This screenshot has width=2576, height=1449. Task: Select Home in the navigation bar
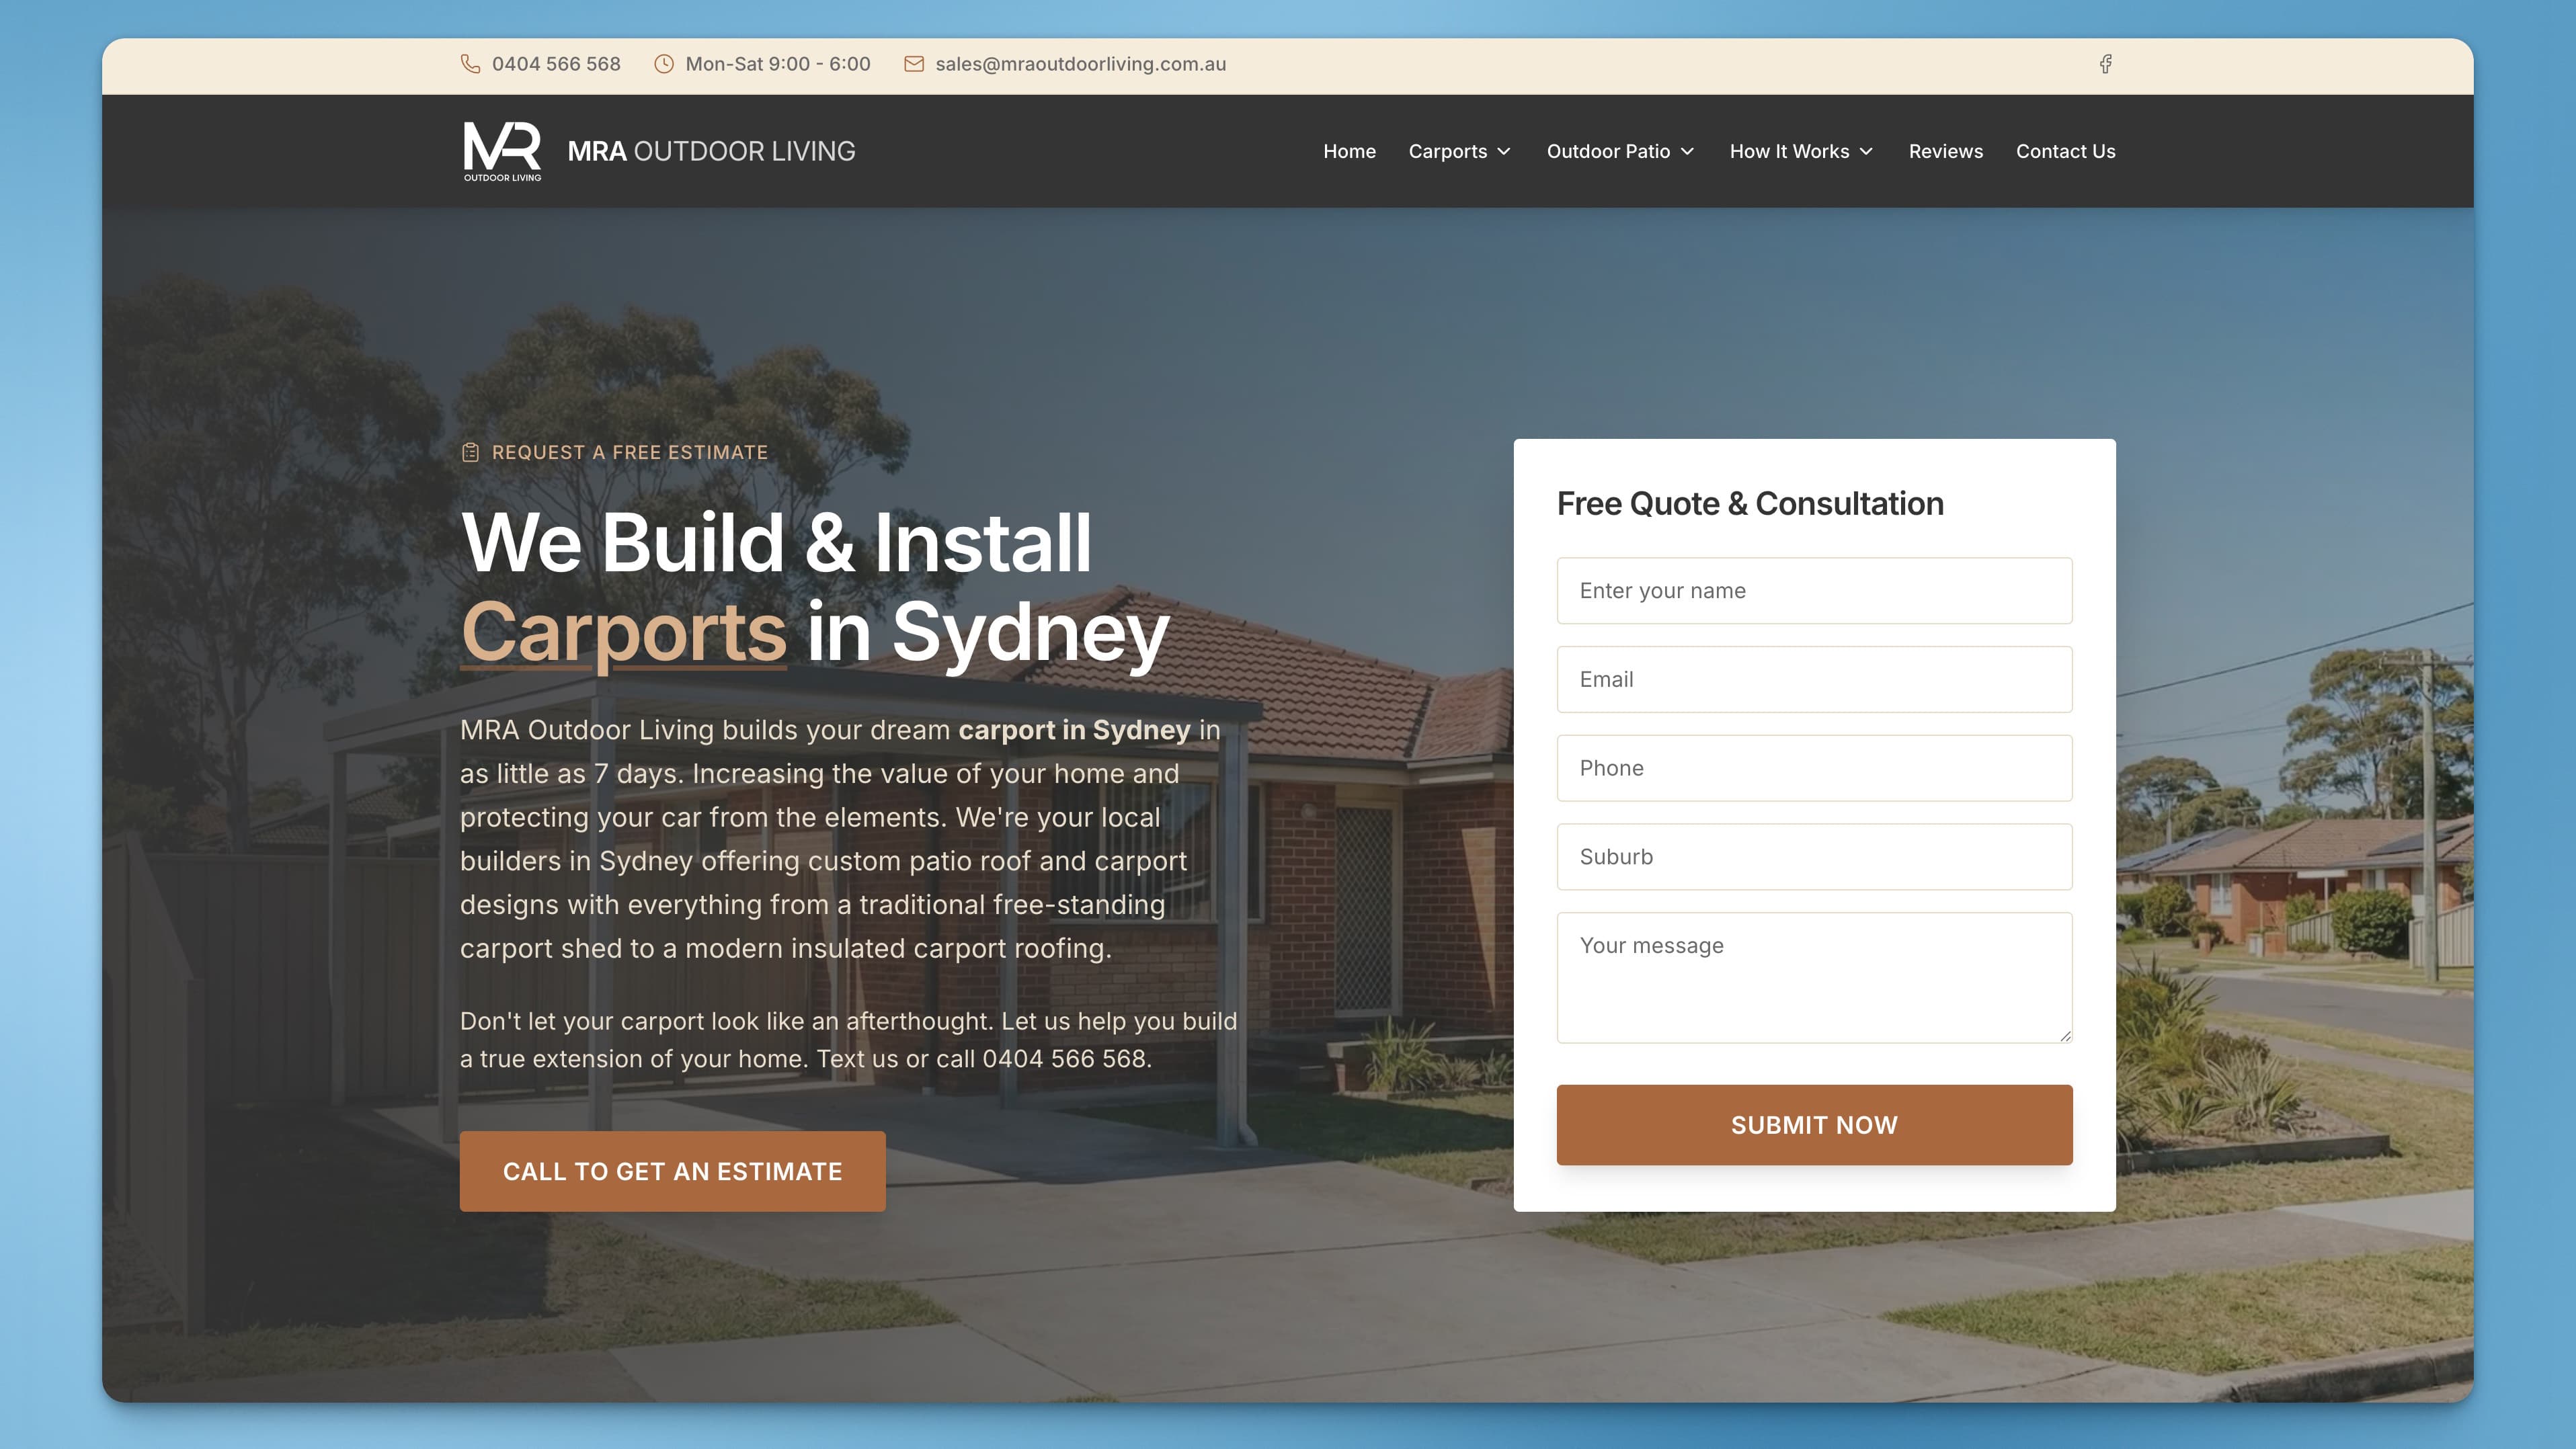click(x=1349, y=151)
